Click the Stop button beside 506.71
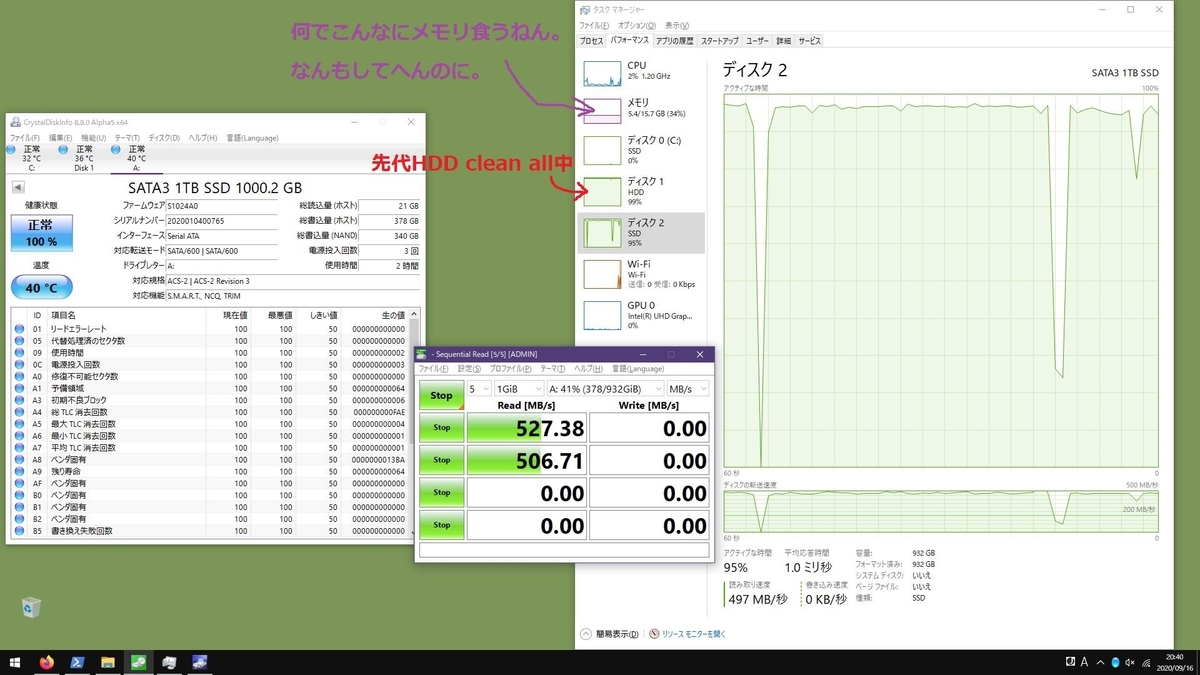This screenshot has height=675, width=1200. pyautogui.click(x=441, y=460)
